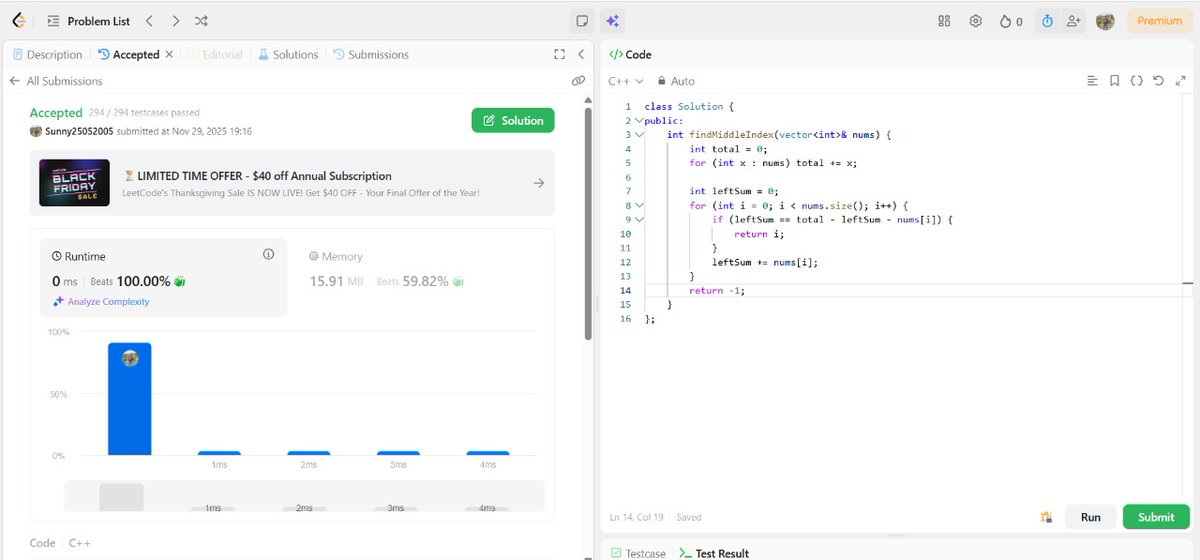Collapse the for loop at line 8
Viewport: 1200px width, 560px height.
coord(640,205)
